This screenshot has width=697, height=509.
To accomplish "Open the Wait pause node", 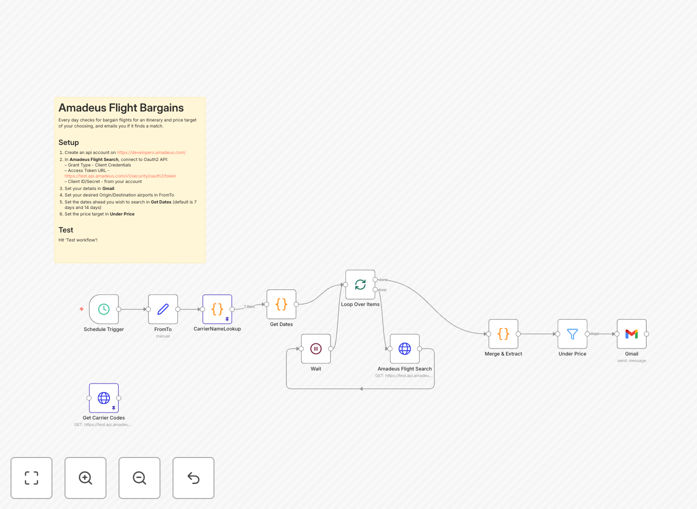I will [316, 349].
